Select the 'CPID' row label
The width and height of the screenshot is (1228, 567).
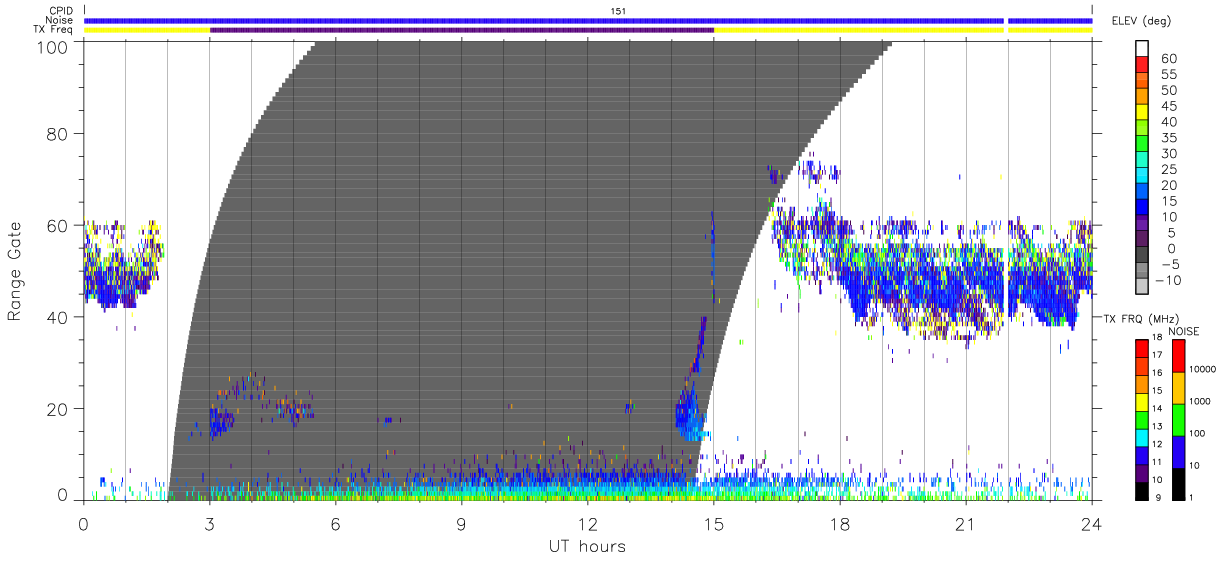[x=59, y=11]
